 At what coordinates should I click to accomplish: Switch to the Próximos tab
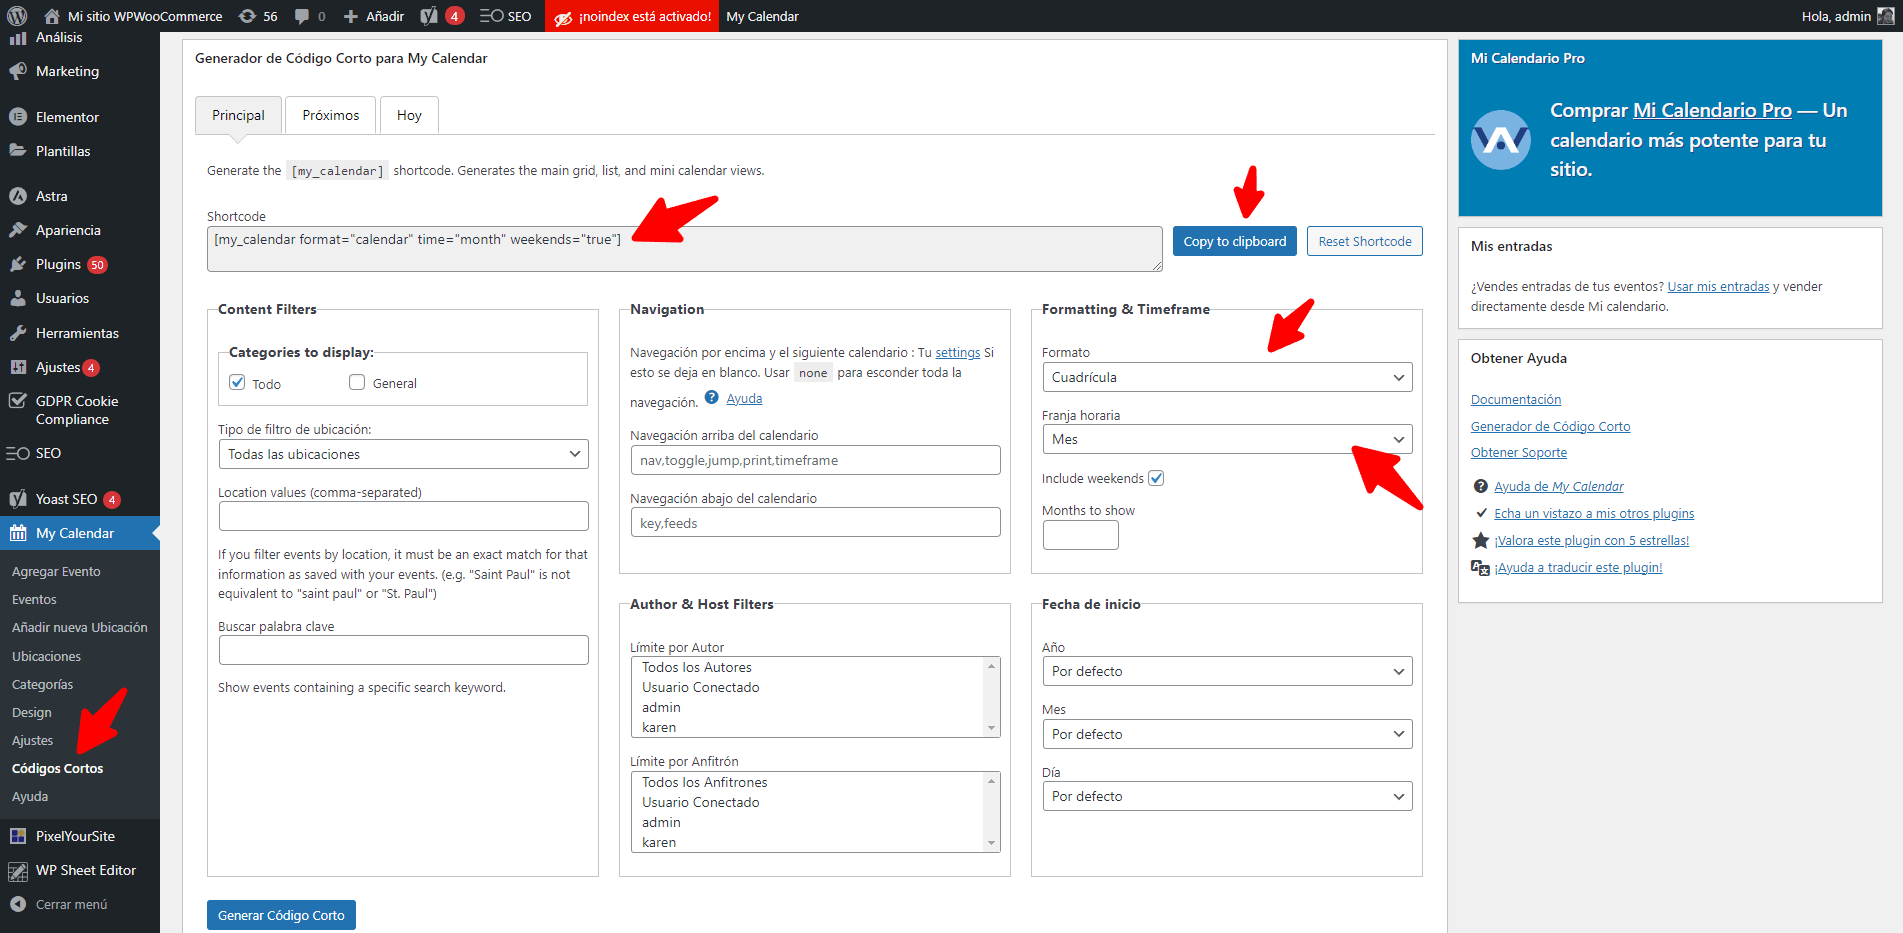pos(330,115)
